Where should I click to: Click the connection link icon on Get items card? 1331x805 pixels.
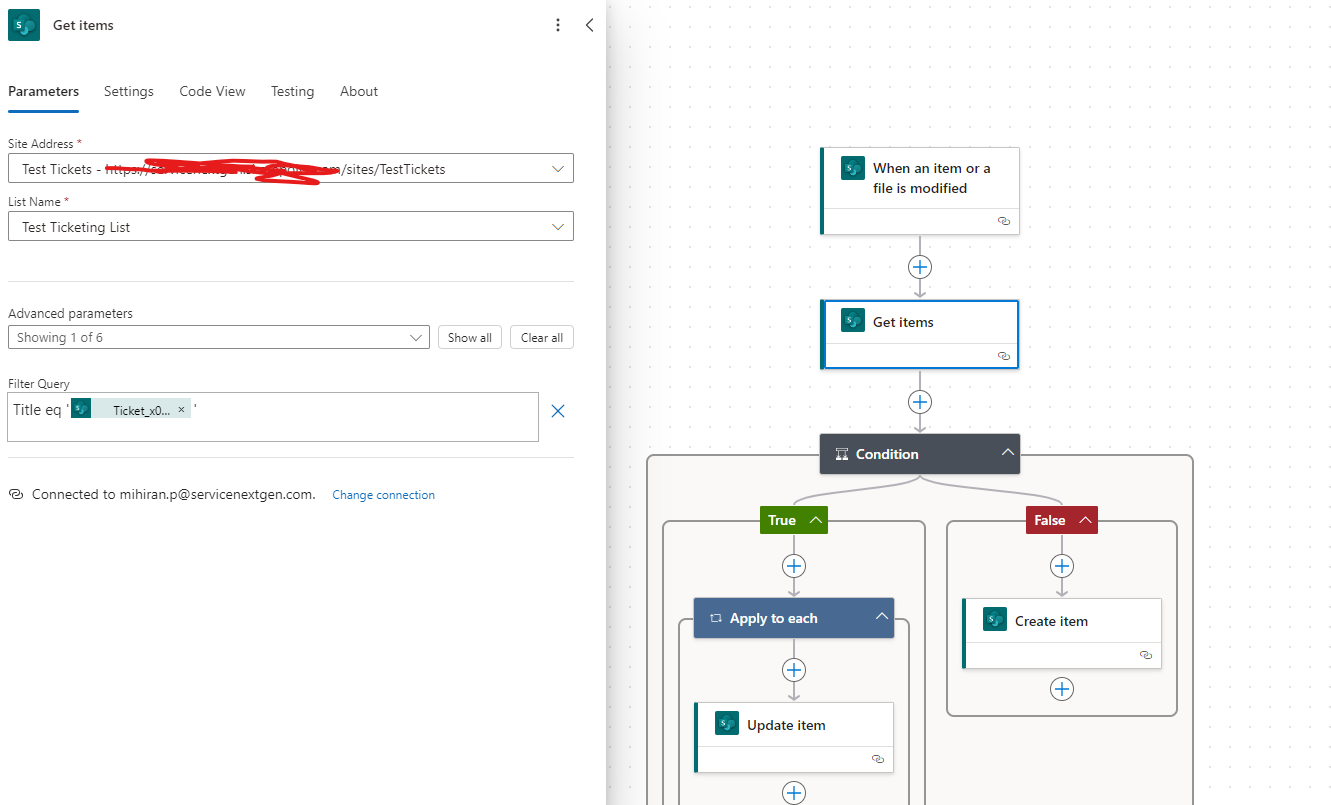pyautogui.click(x=1004, y=355)
